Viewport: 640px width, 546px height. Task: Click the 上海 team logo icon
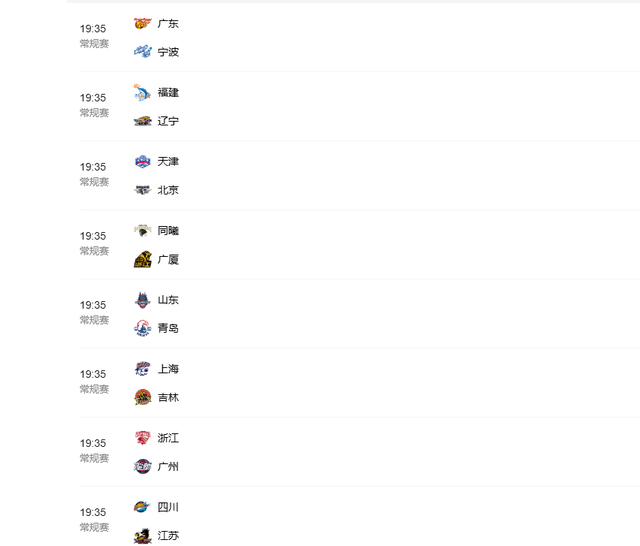click(x=142, y=369)
